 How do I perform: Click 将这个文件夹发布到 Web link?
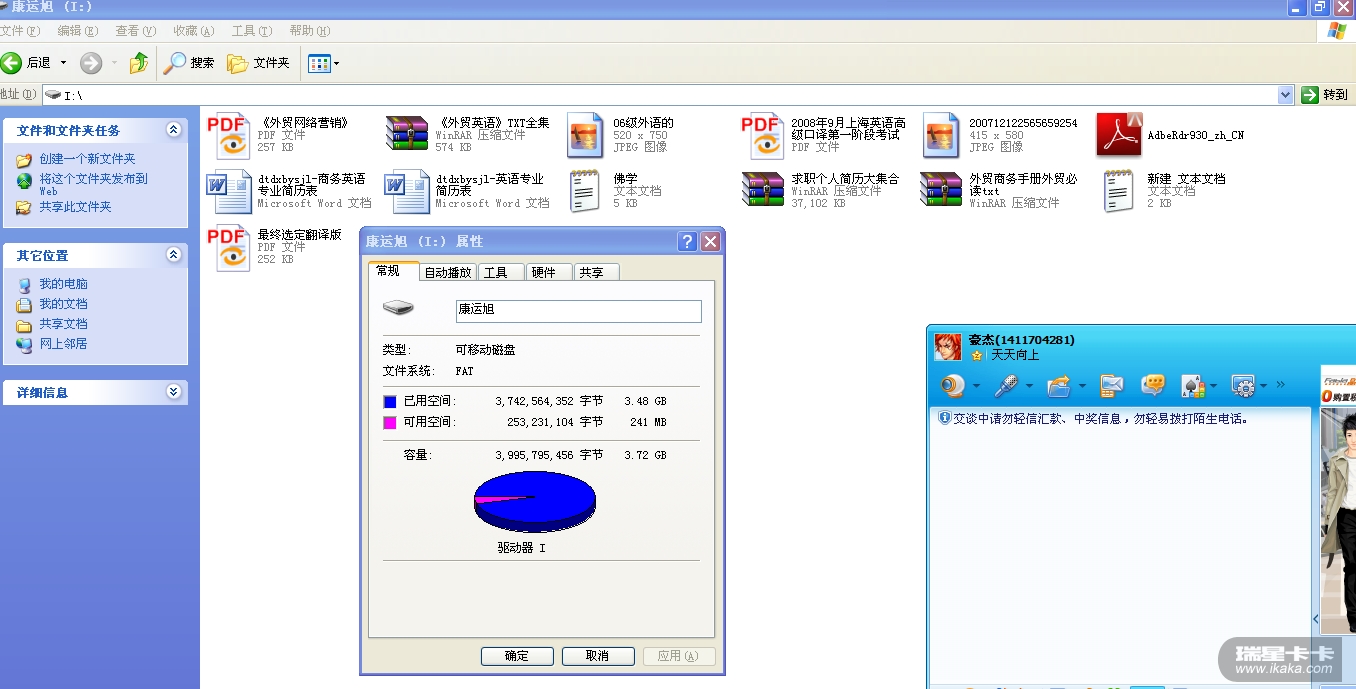[x=93, y=184]
